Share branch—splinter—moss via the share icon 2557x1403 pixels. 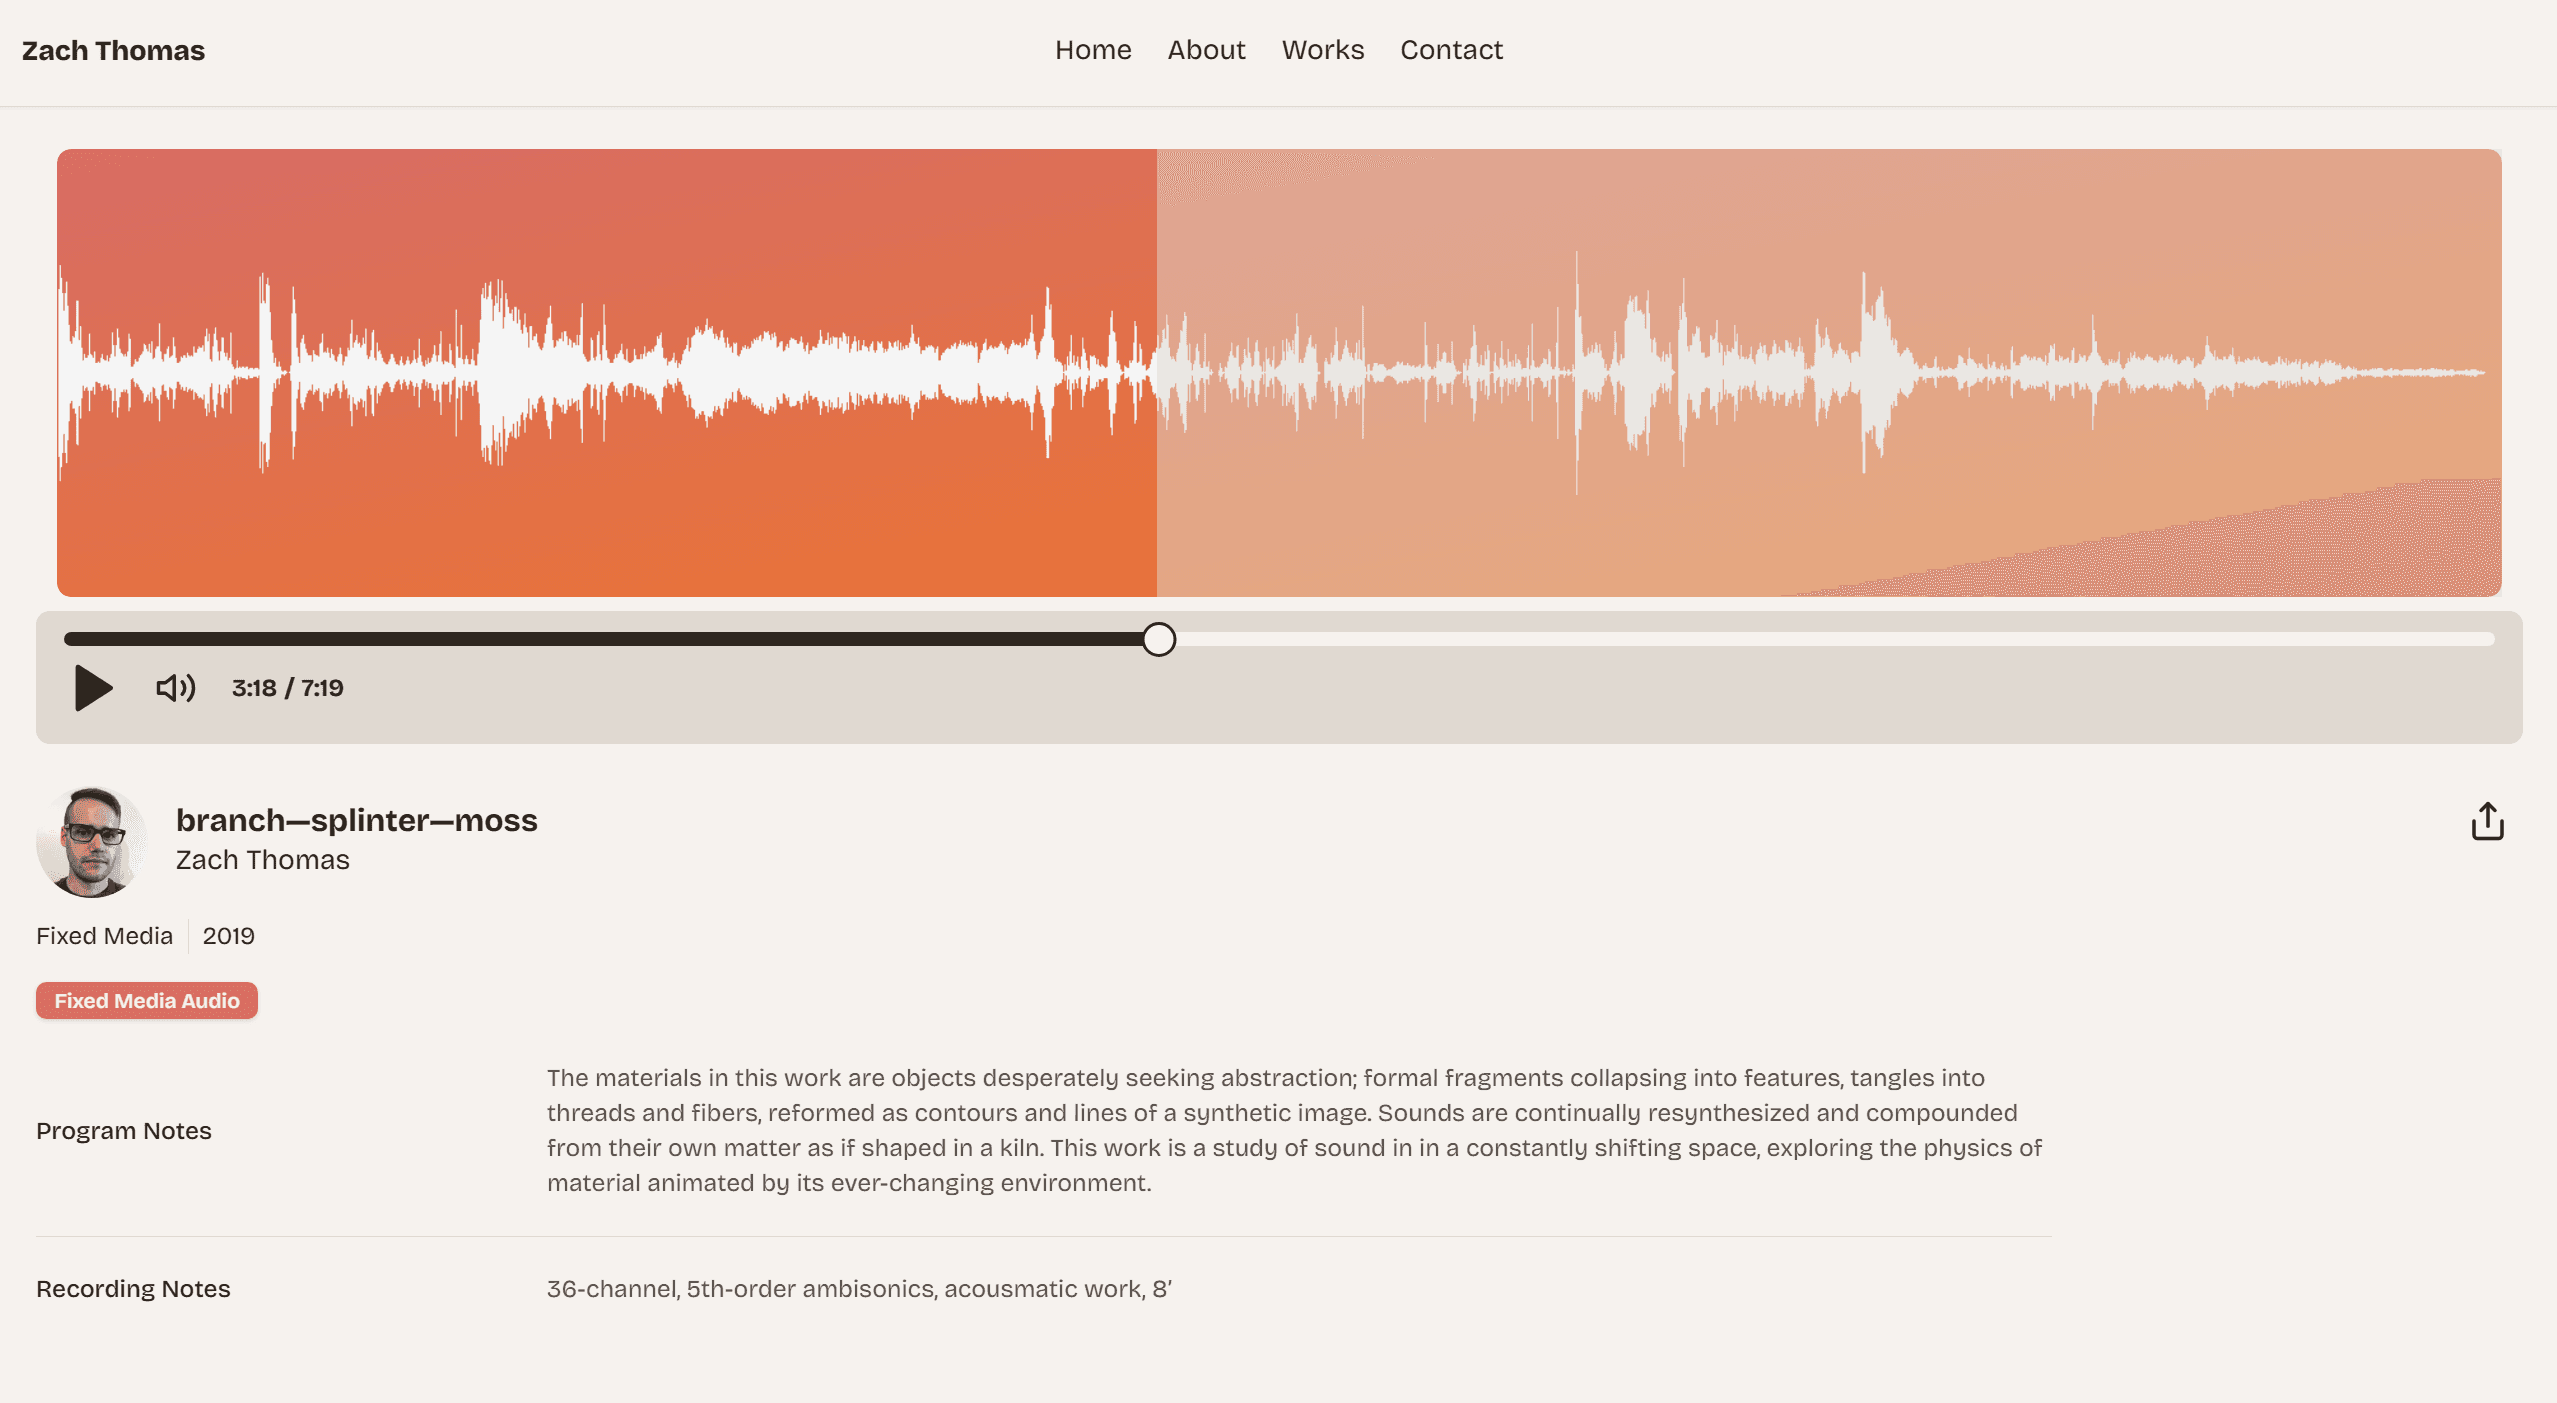pos(2487,820)
